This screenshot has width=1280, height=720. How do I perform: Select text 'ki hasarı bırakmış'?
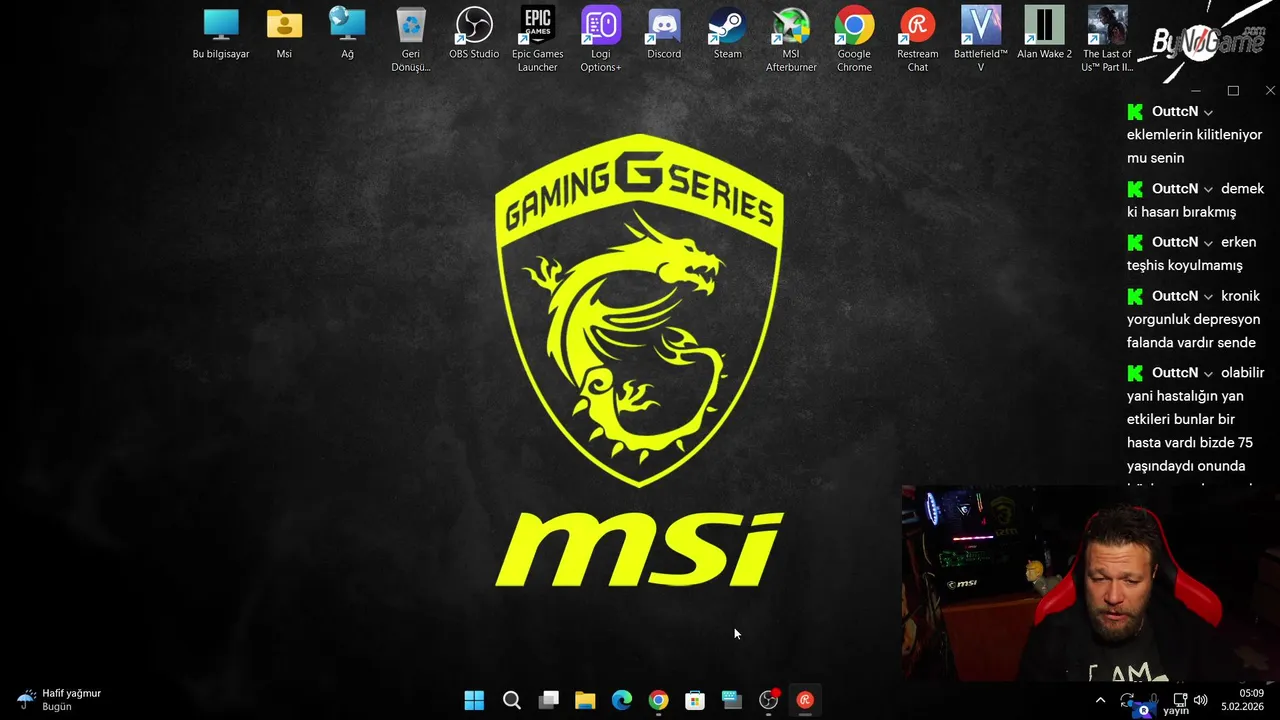click(1181, 212)
